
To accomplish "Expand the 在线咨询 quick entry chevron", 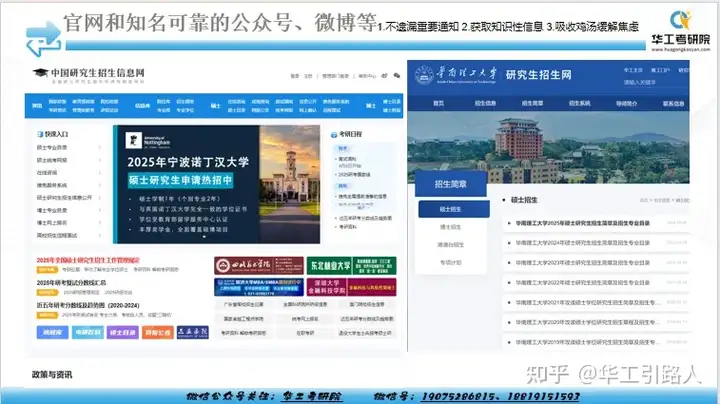I will [100, 173].
